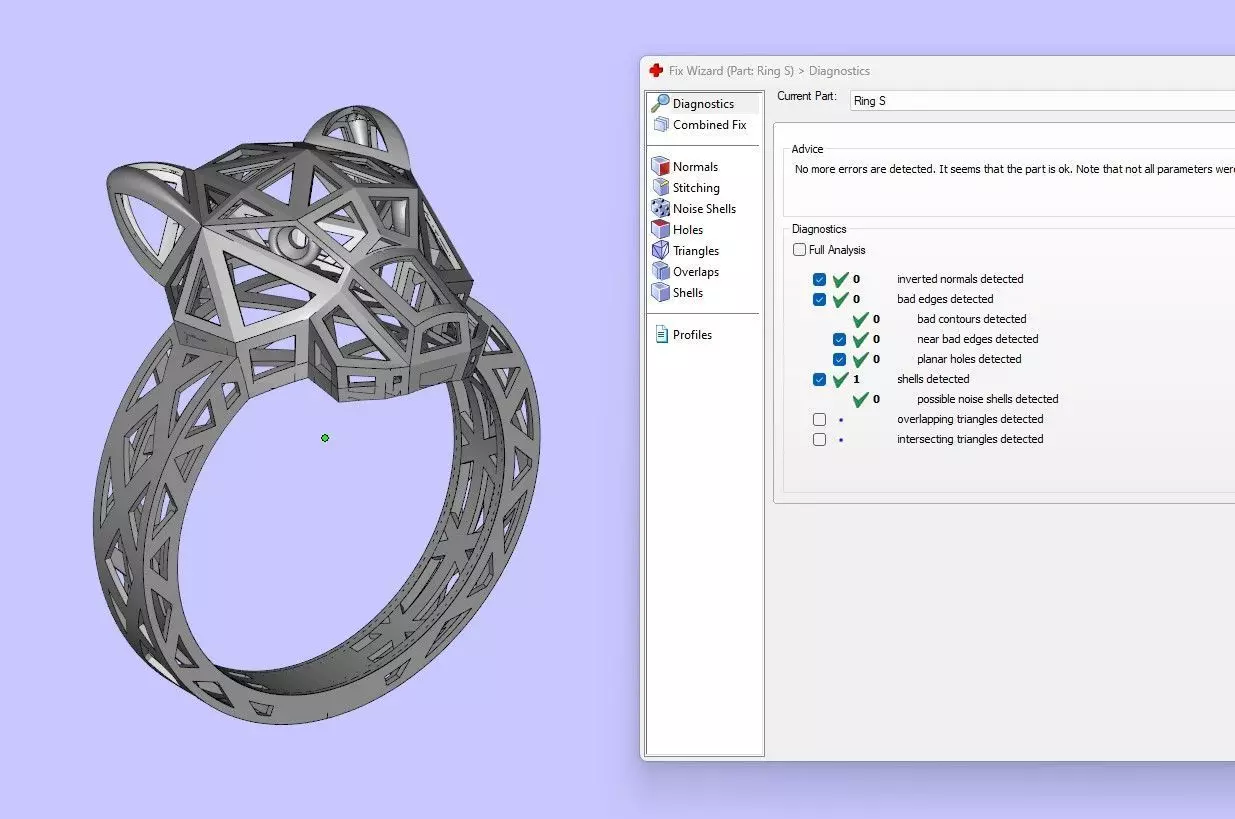1235x819 pixels.
Task: Uncheck inverted normals detected checkbox
Action: click(x=819, y=280)
